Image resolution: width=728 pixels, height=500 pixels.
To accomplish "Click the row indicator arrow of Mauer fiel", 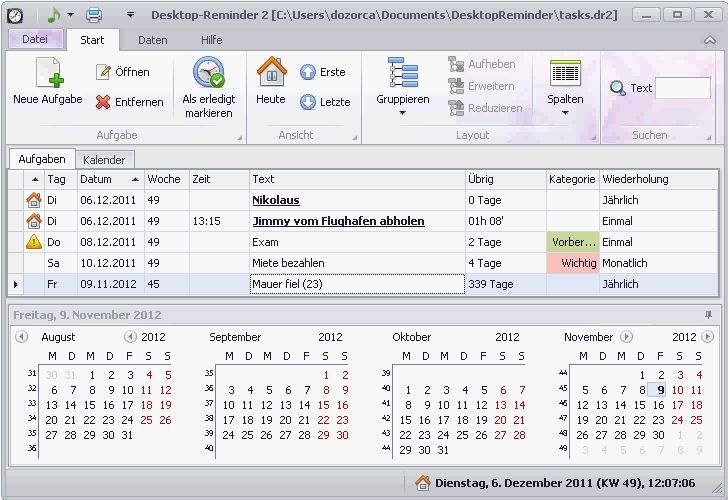I will pyautogui.click(x=16, y=284).
